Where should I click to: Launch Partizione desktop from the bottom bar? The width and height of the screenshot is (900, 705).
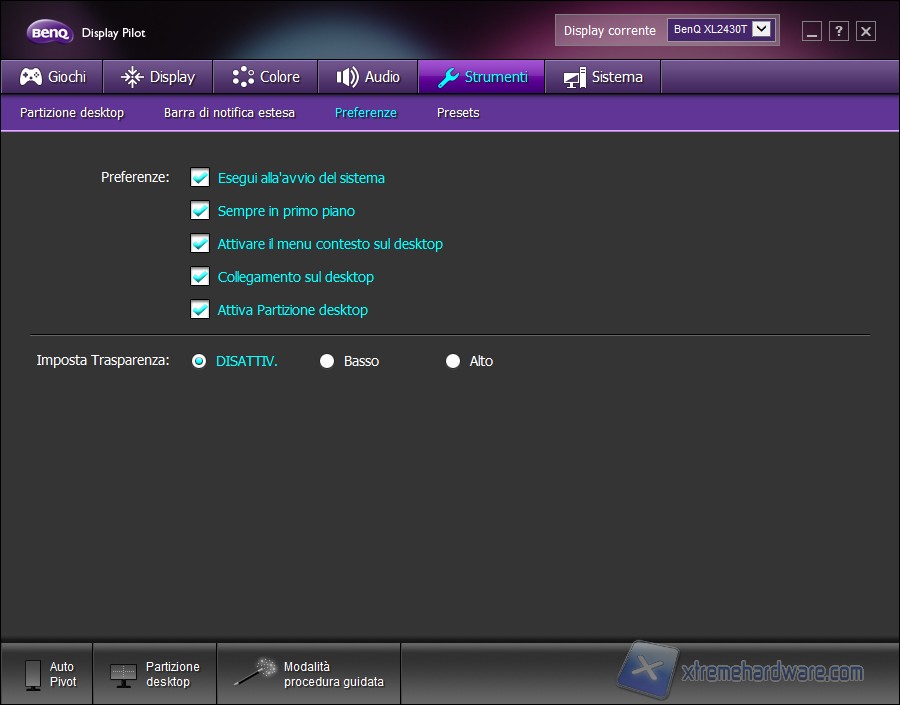pyautogui.click(x=155, y=674)
